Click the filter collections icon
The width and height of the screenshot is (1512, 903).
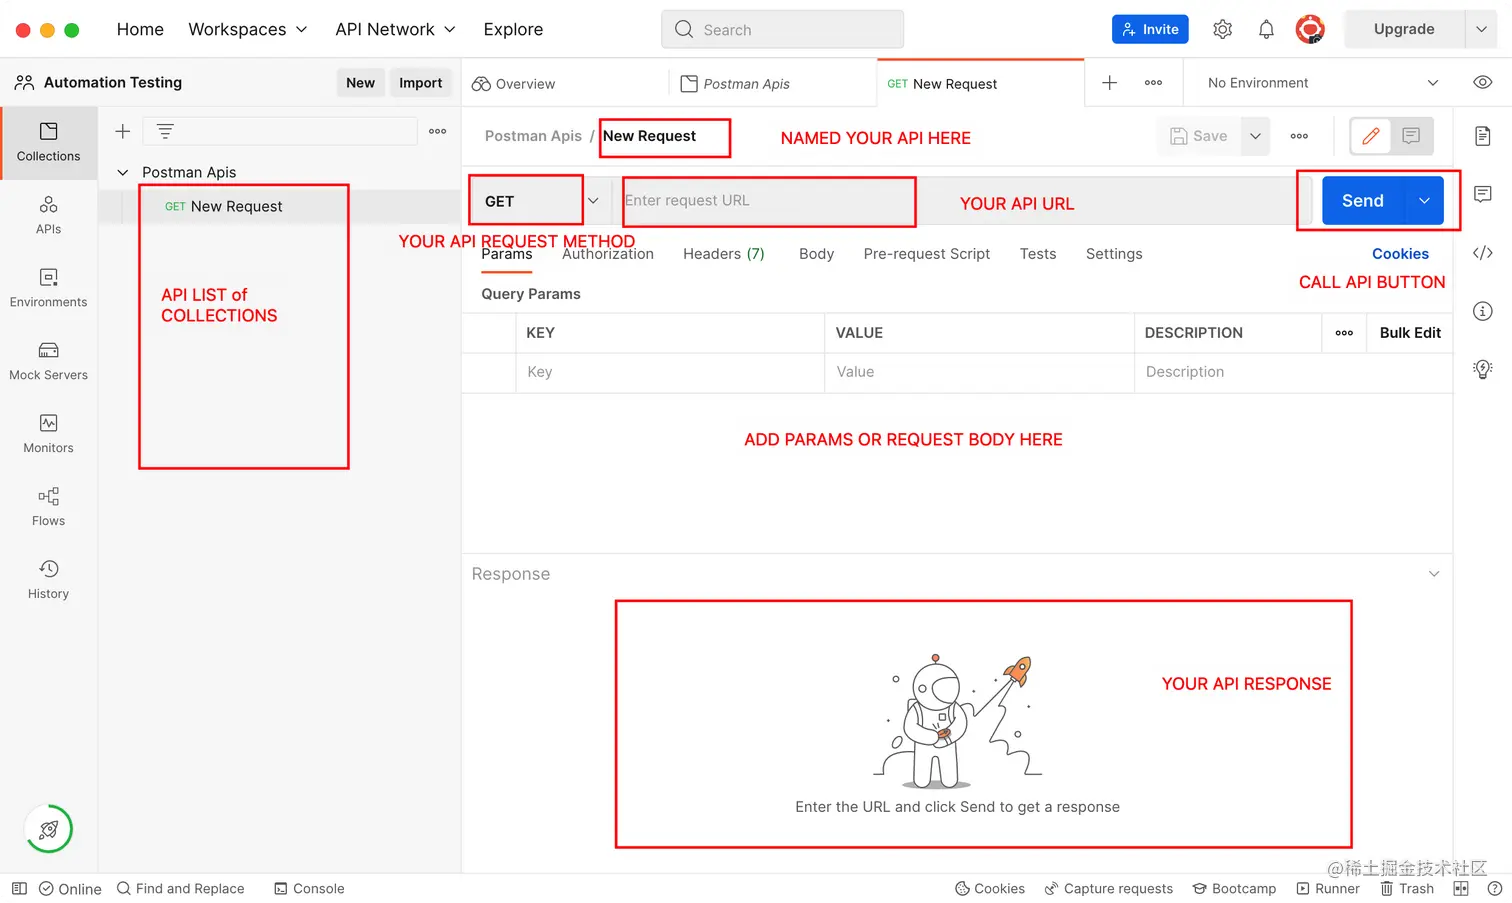click(165, 131)
